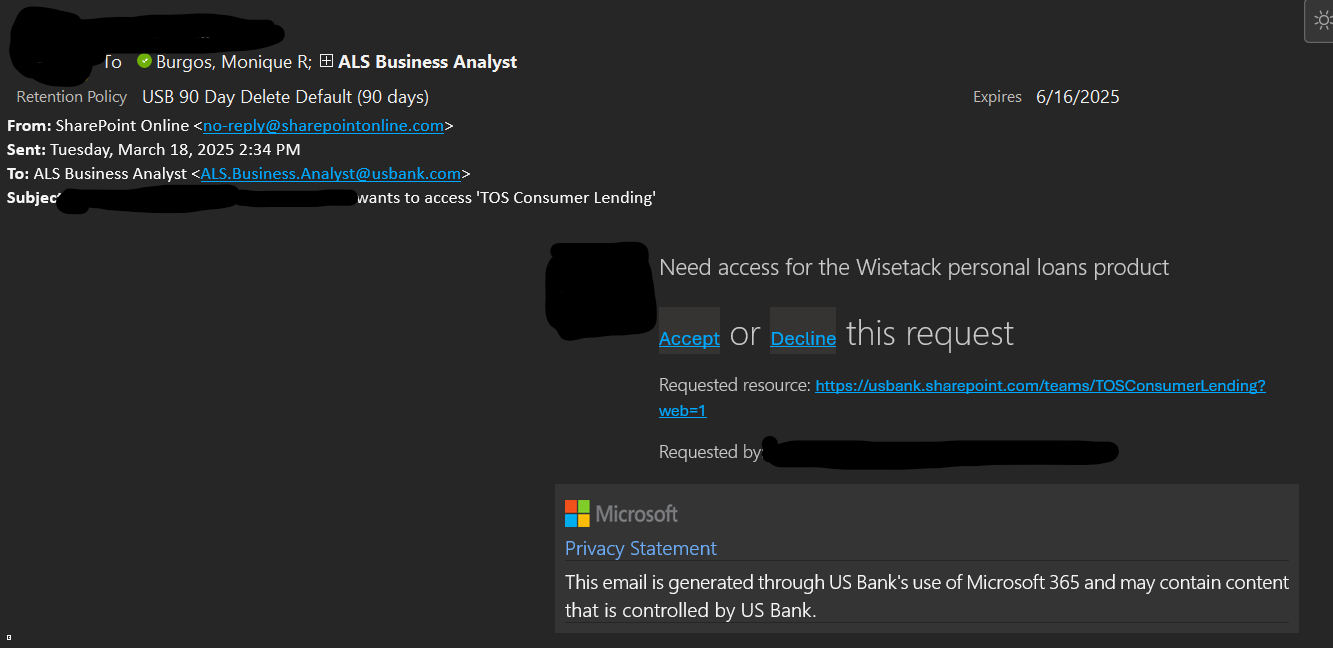This screenshot has height=648, width=1333.
Task: Click the Wisetack personal loans request message
Action: pos(914,268)
